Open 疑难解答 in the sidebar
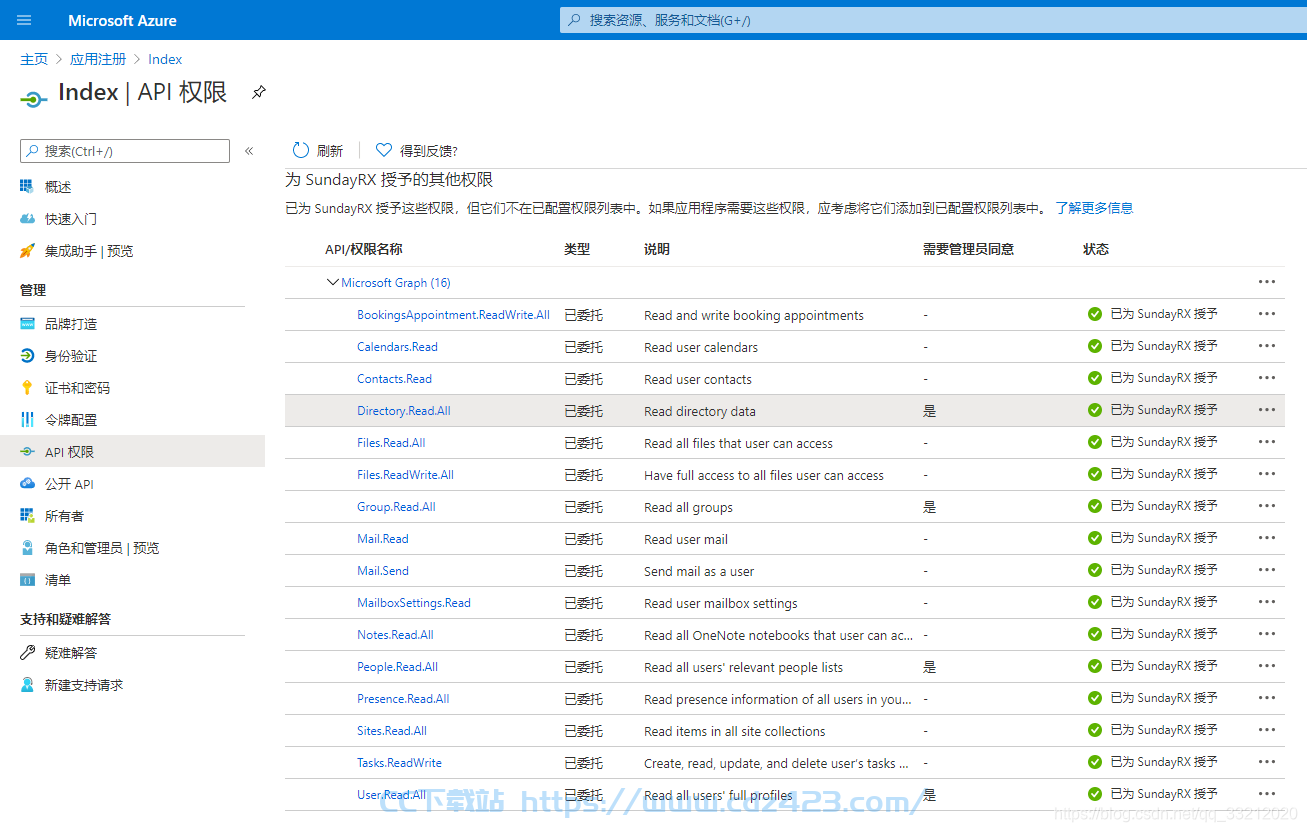The image size is (1307, 832). pyautogui.click(x=71, y=653)
